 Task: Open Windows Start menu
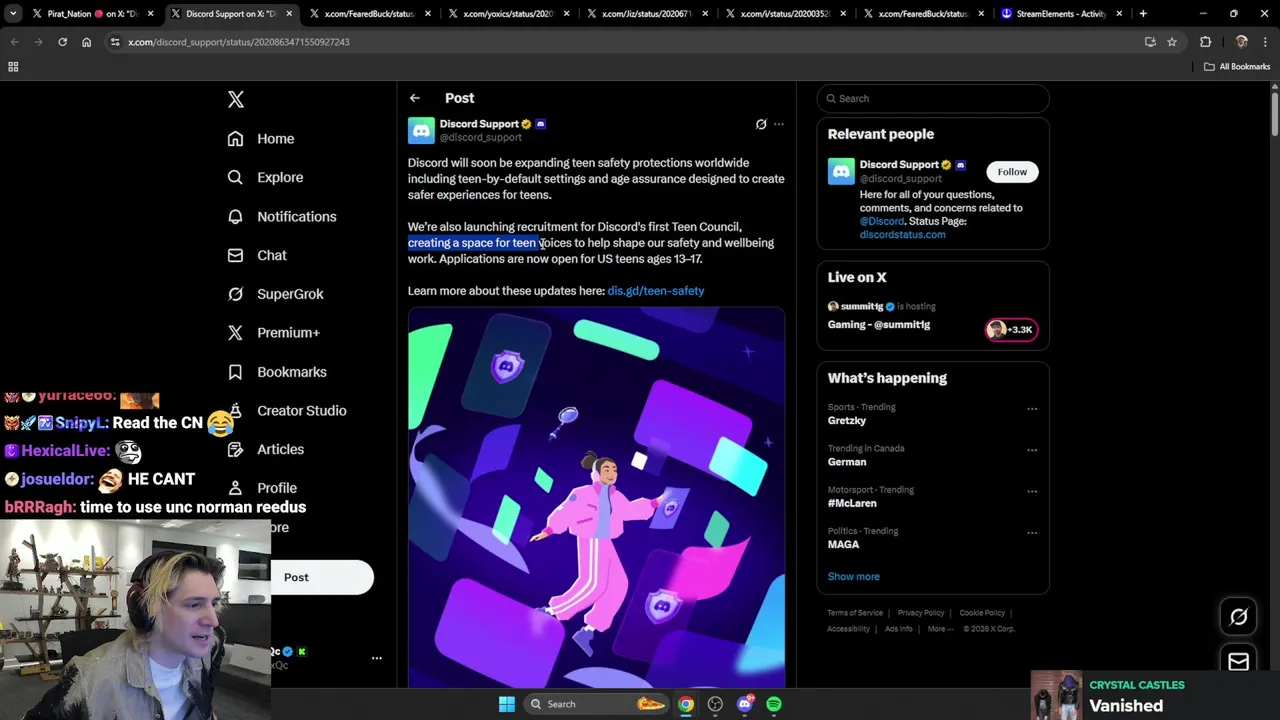coord(507,704)
